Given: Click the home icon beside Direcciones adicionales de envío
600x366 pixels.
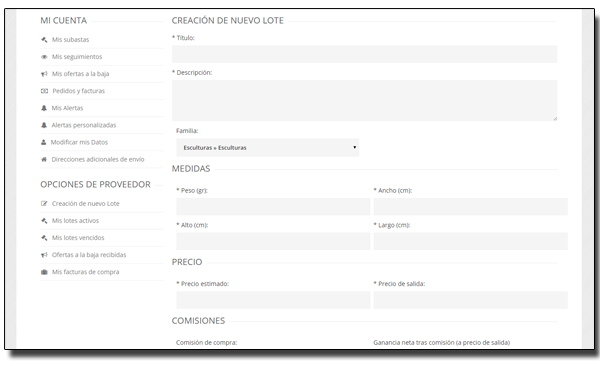Looking at the screenshot, I should click(44, 159).
